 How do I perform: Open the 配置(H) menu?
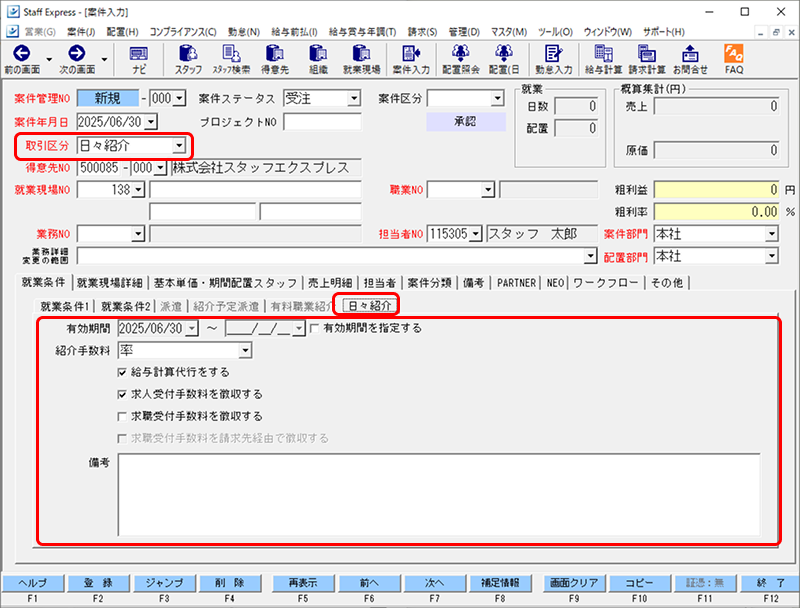(122, 32)
